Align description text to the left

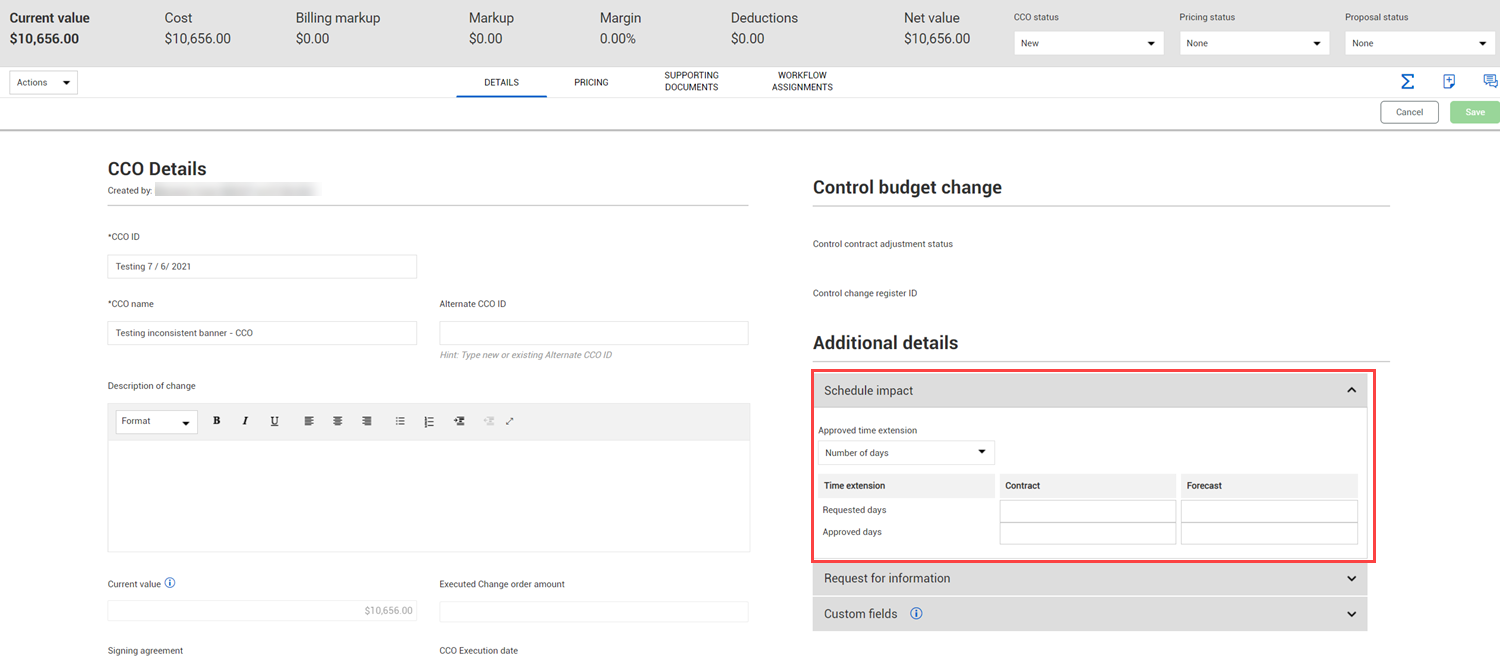[309, 421]
